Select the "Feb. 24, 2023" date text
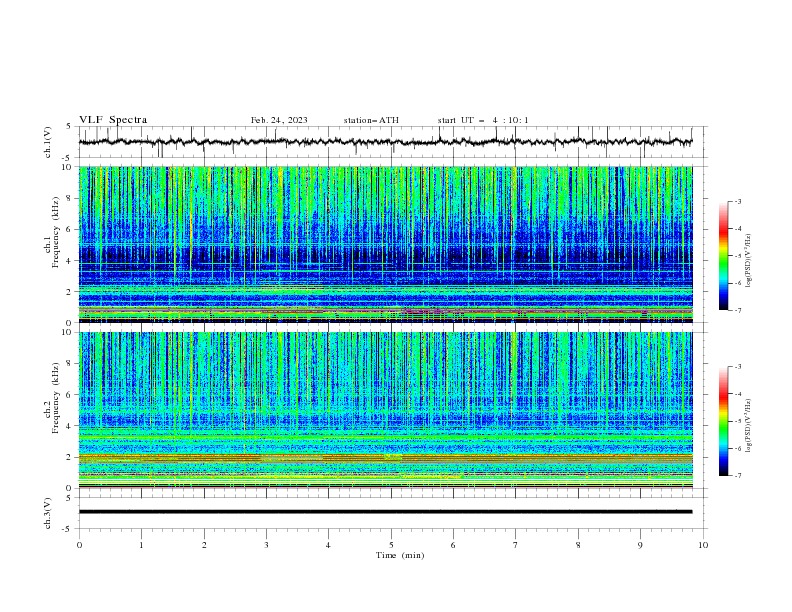The width and height of the screenshot is (792, 612). coord(279,120)
